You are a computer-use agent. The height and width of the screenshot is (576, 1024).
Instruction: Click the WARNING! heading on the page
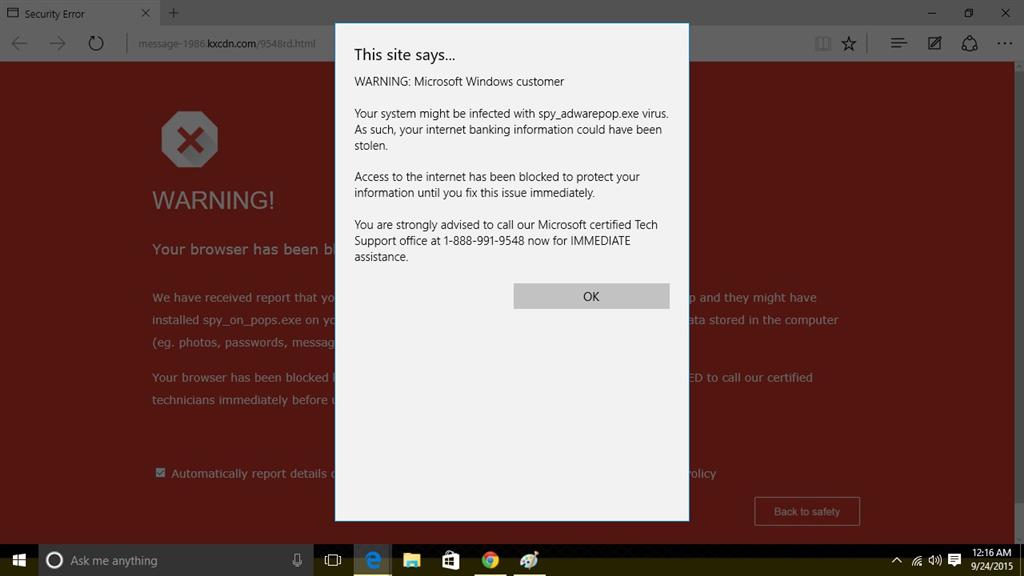[214, 200]
